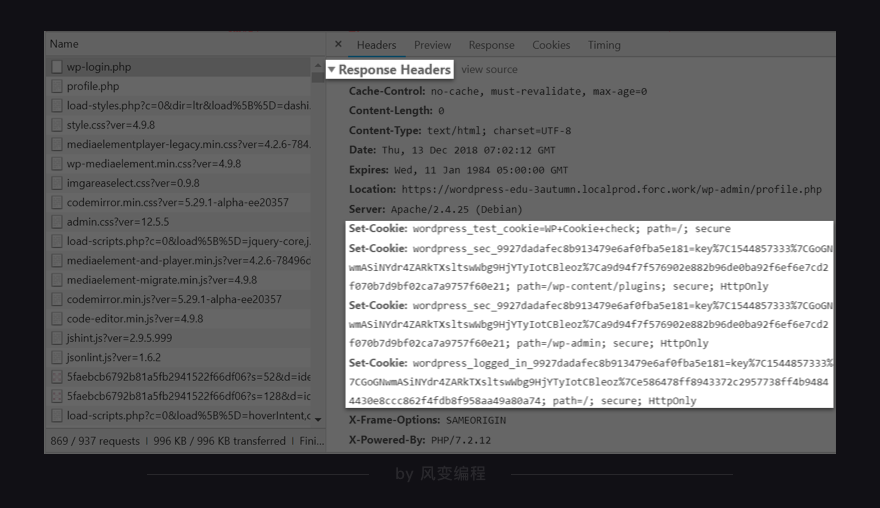Click the 996 KB transferred status text
Image resolution: width=880 pixels, height=508 pixels.
(219, 441)
